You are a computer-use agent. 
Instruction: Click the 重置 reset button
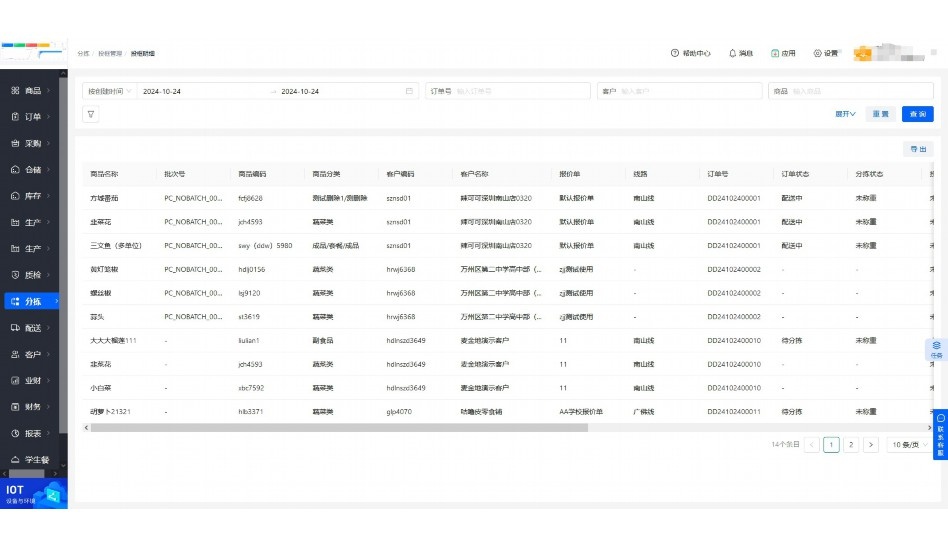coord(880,114)
